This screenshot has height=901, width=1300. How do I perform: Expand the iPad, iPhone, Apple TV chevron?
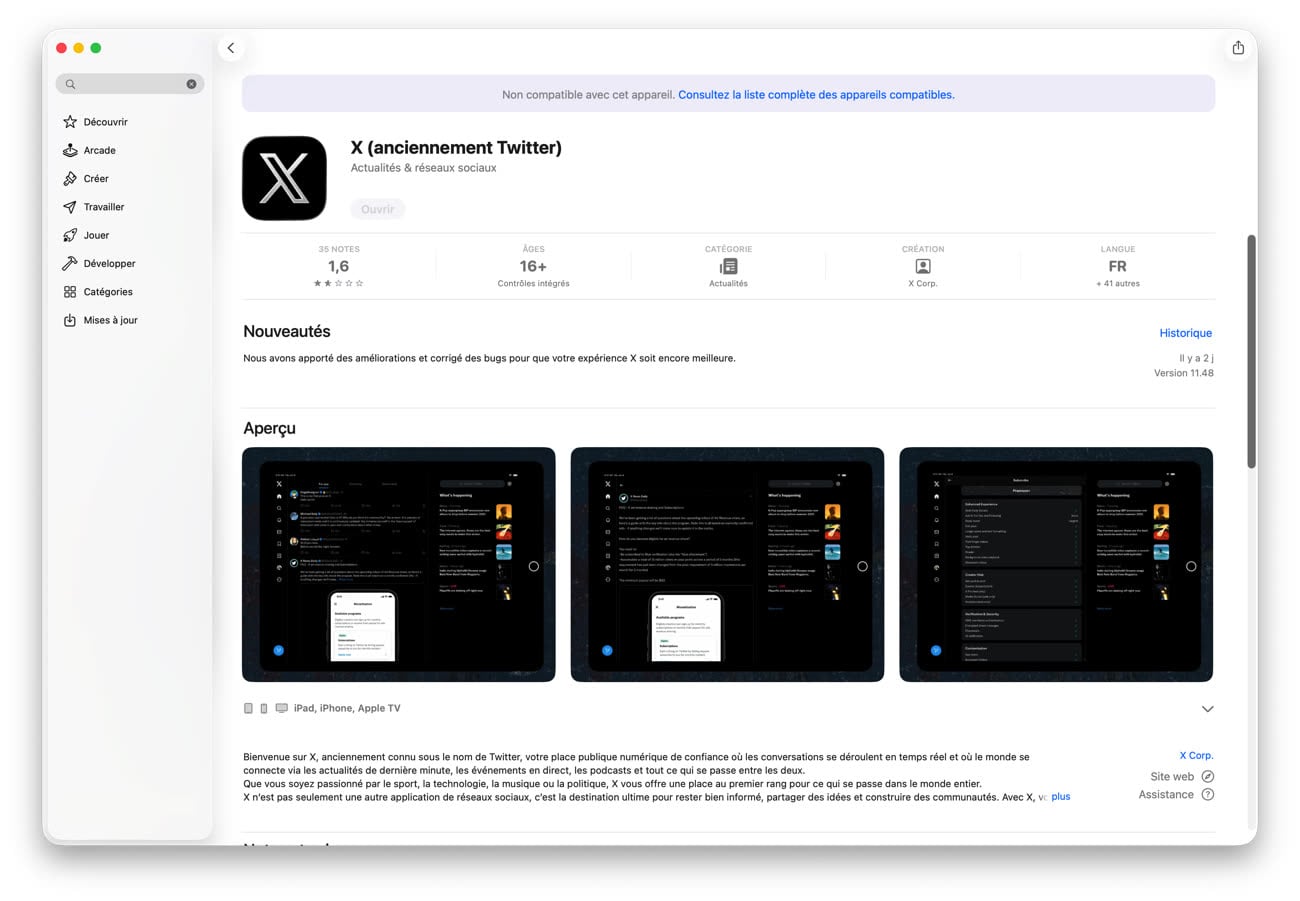click(x=1207, y=709)
